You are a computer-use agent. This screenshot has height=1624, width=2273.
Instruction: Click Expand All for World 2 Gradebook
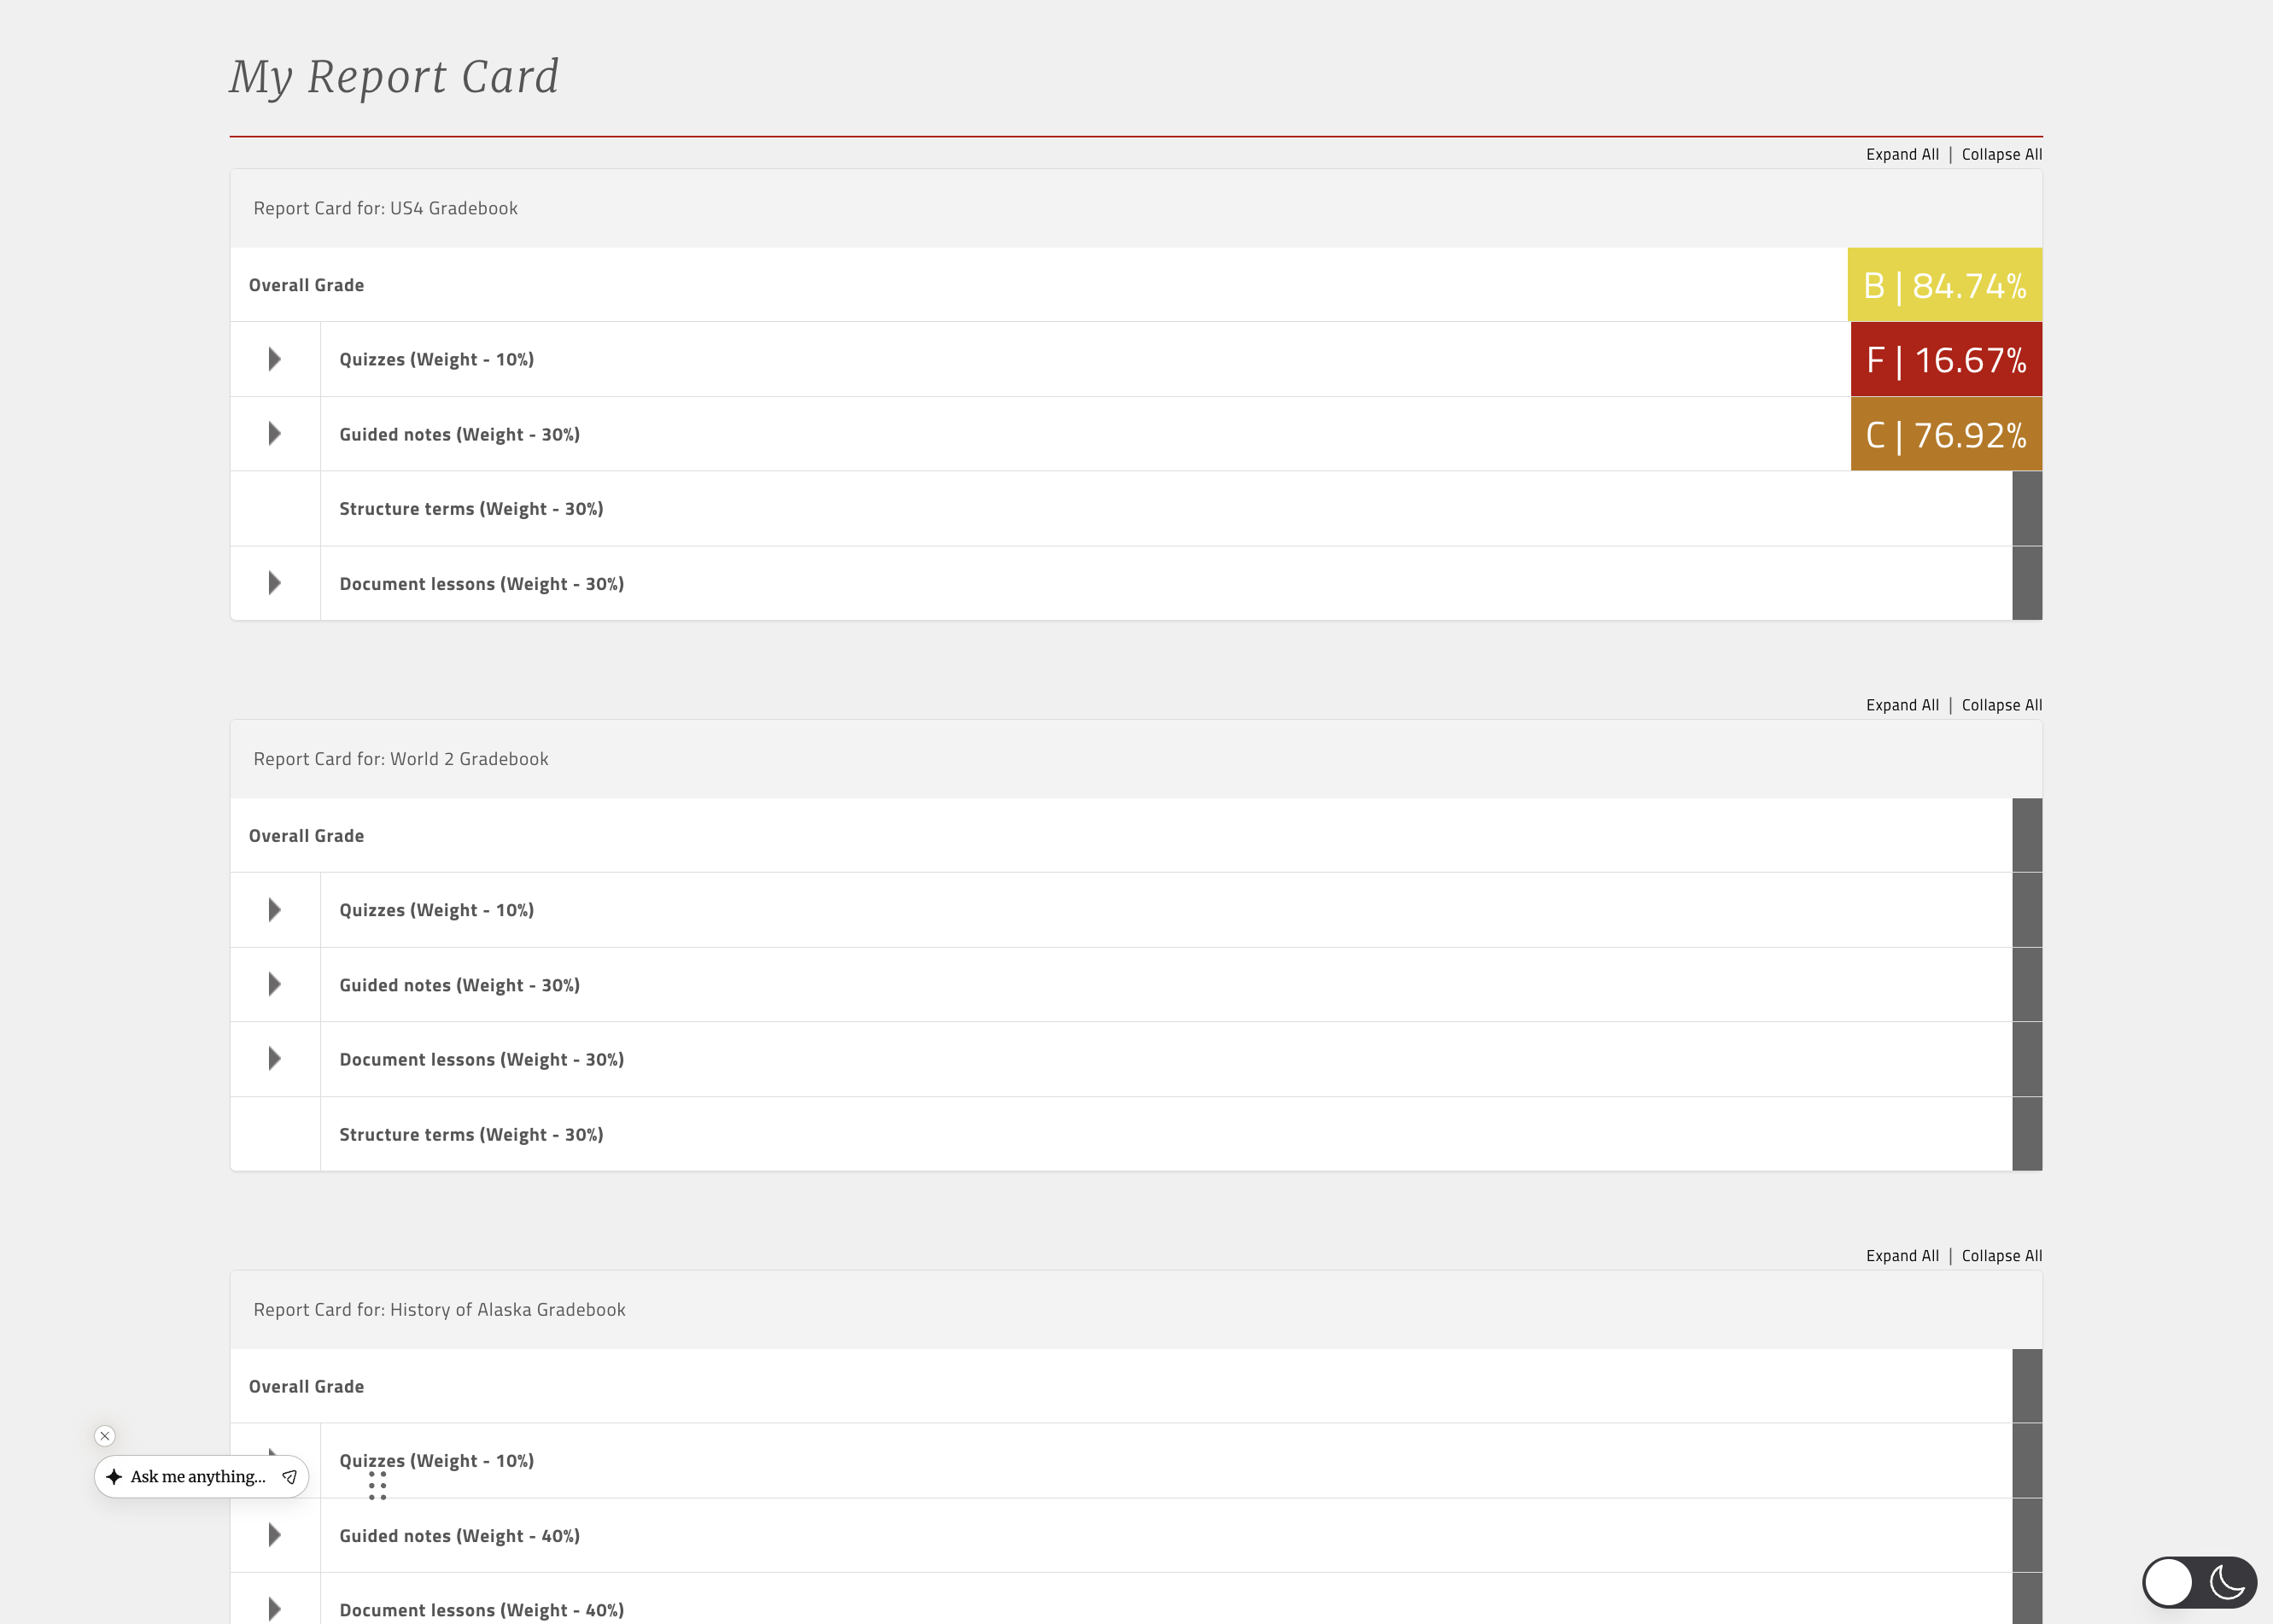pos(1902,705)
